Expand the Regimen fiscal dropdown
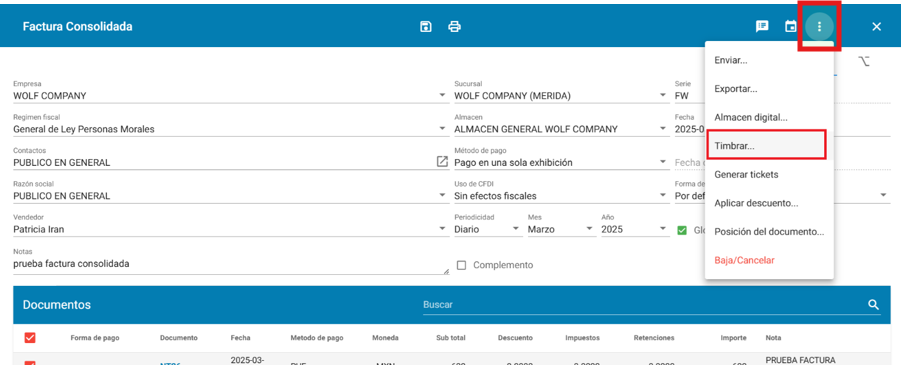This screenshot has height=377, width=901. click(x=442, y=129)
